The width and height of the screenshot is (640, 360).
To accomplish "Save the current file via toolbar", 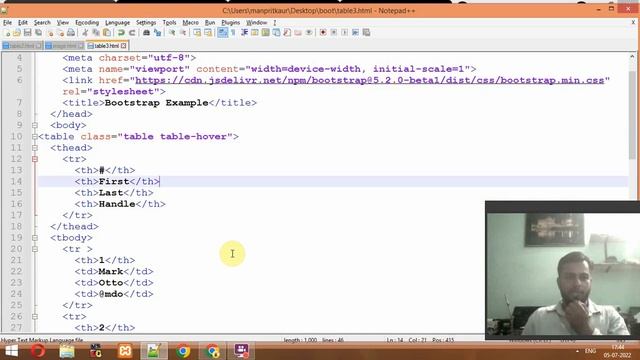I will point(28,33).
